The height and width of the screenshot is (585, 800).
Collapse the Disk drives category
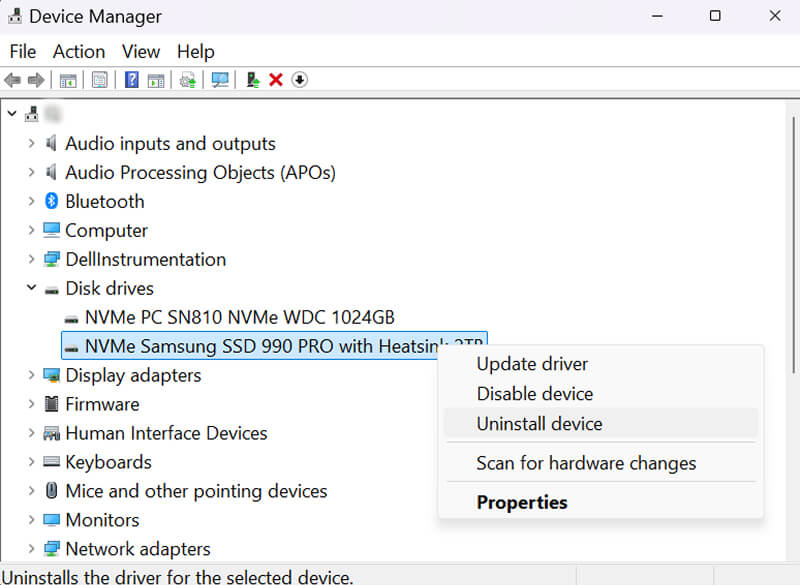click(32, 288)
